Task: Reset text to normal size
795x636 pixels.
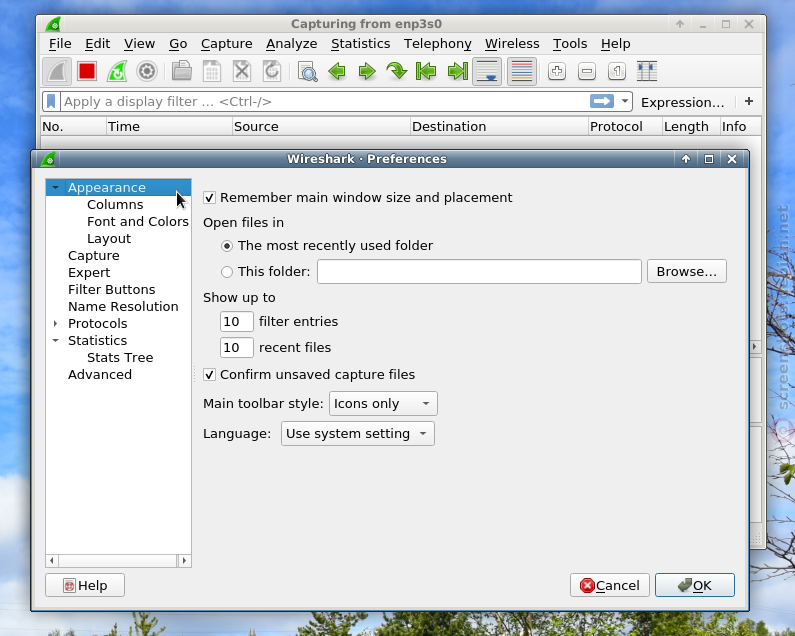Action: pos(617,72)
